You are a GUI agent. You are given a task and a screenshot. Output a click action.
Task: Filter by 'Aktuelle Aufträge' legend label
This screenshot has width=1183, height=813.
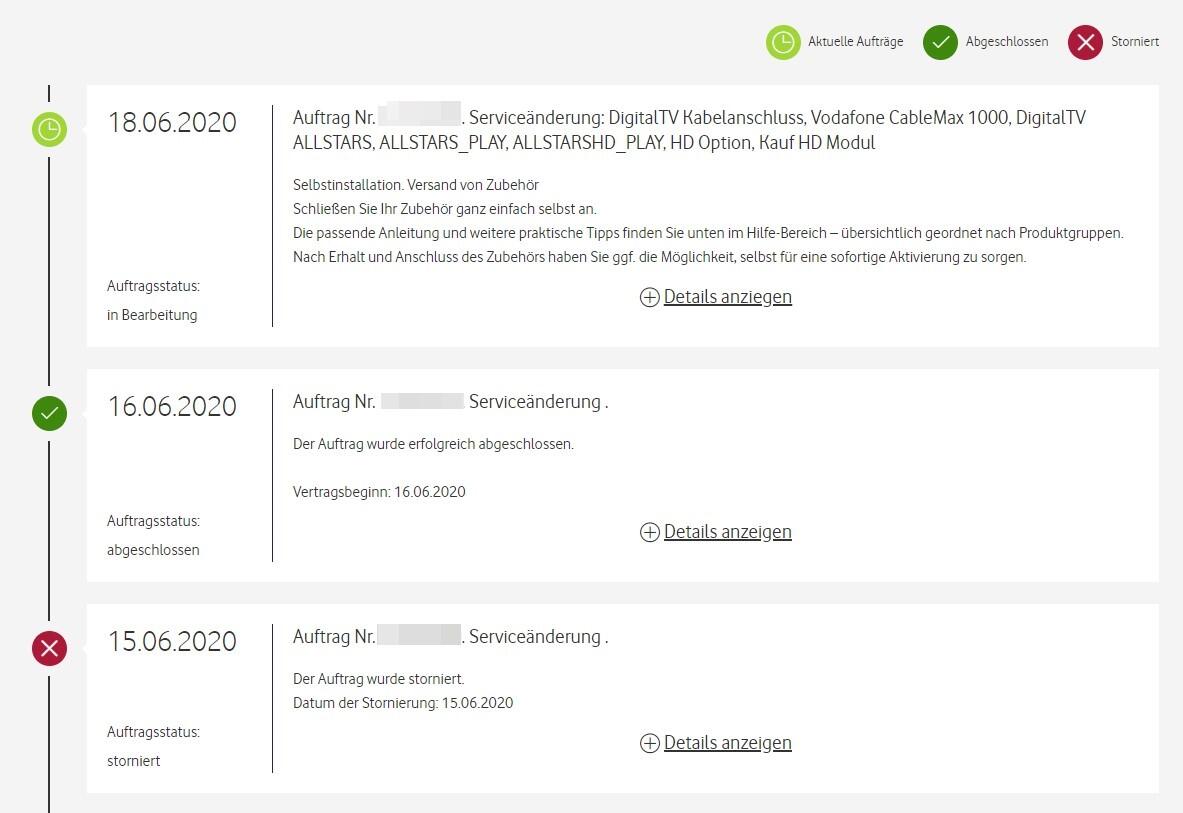coord(855,42)
